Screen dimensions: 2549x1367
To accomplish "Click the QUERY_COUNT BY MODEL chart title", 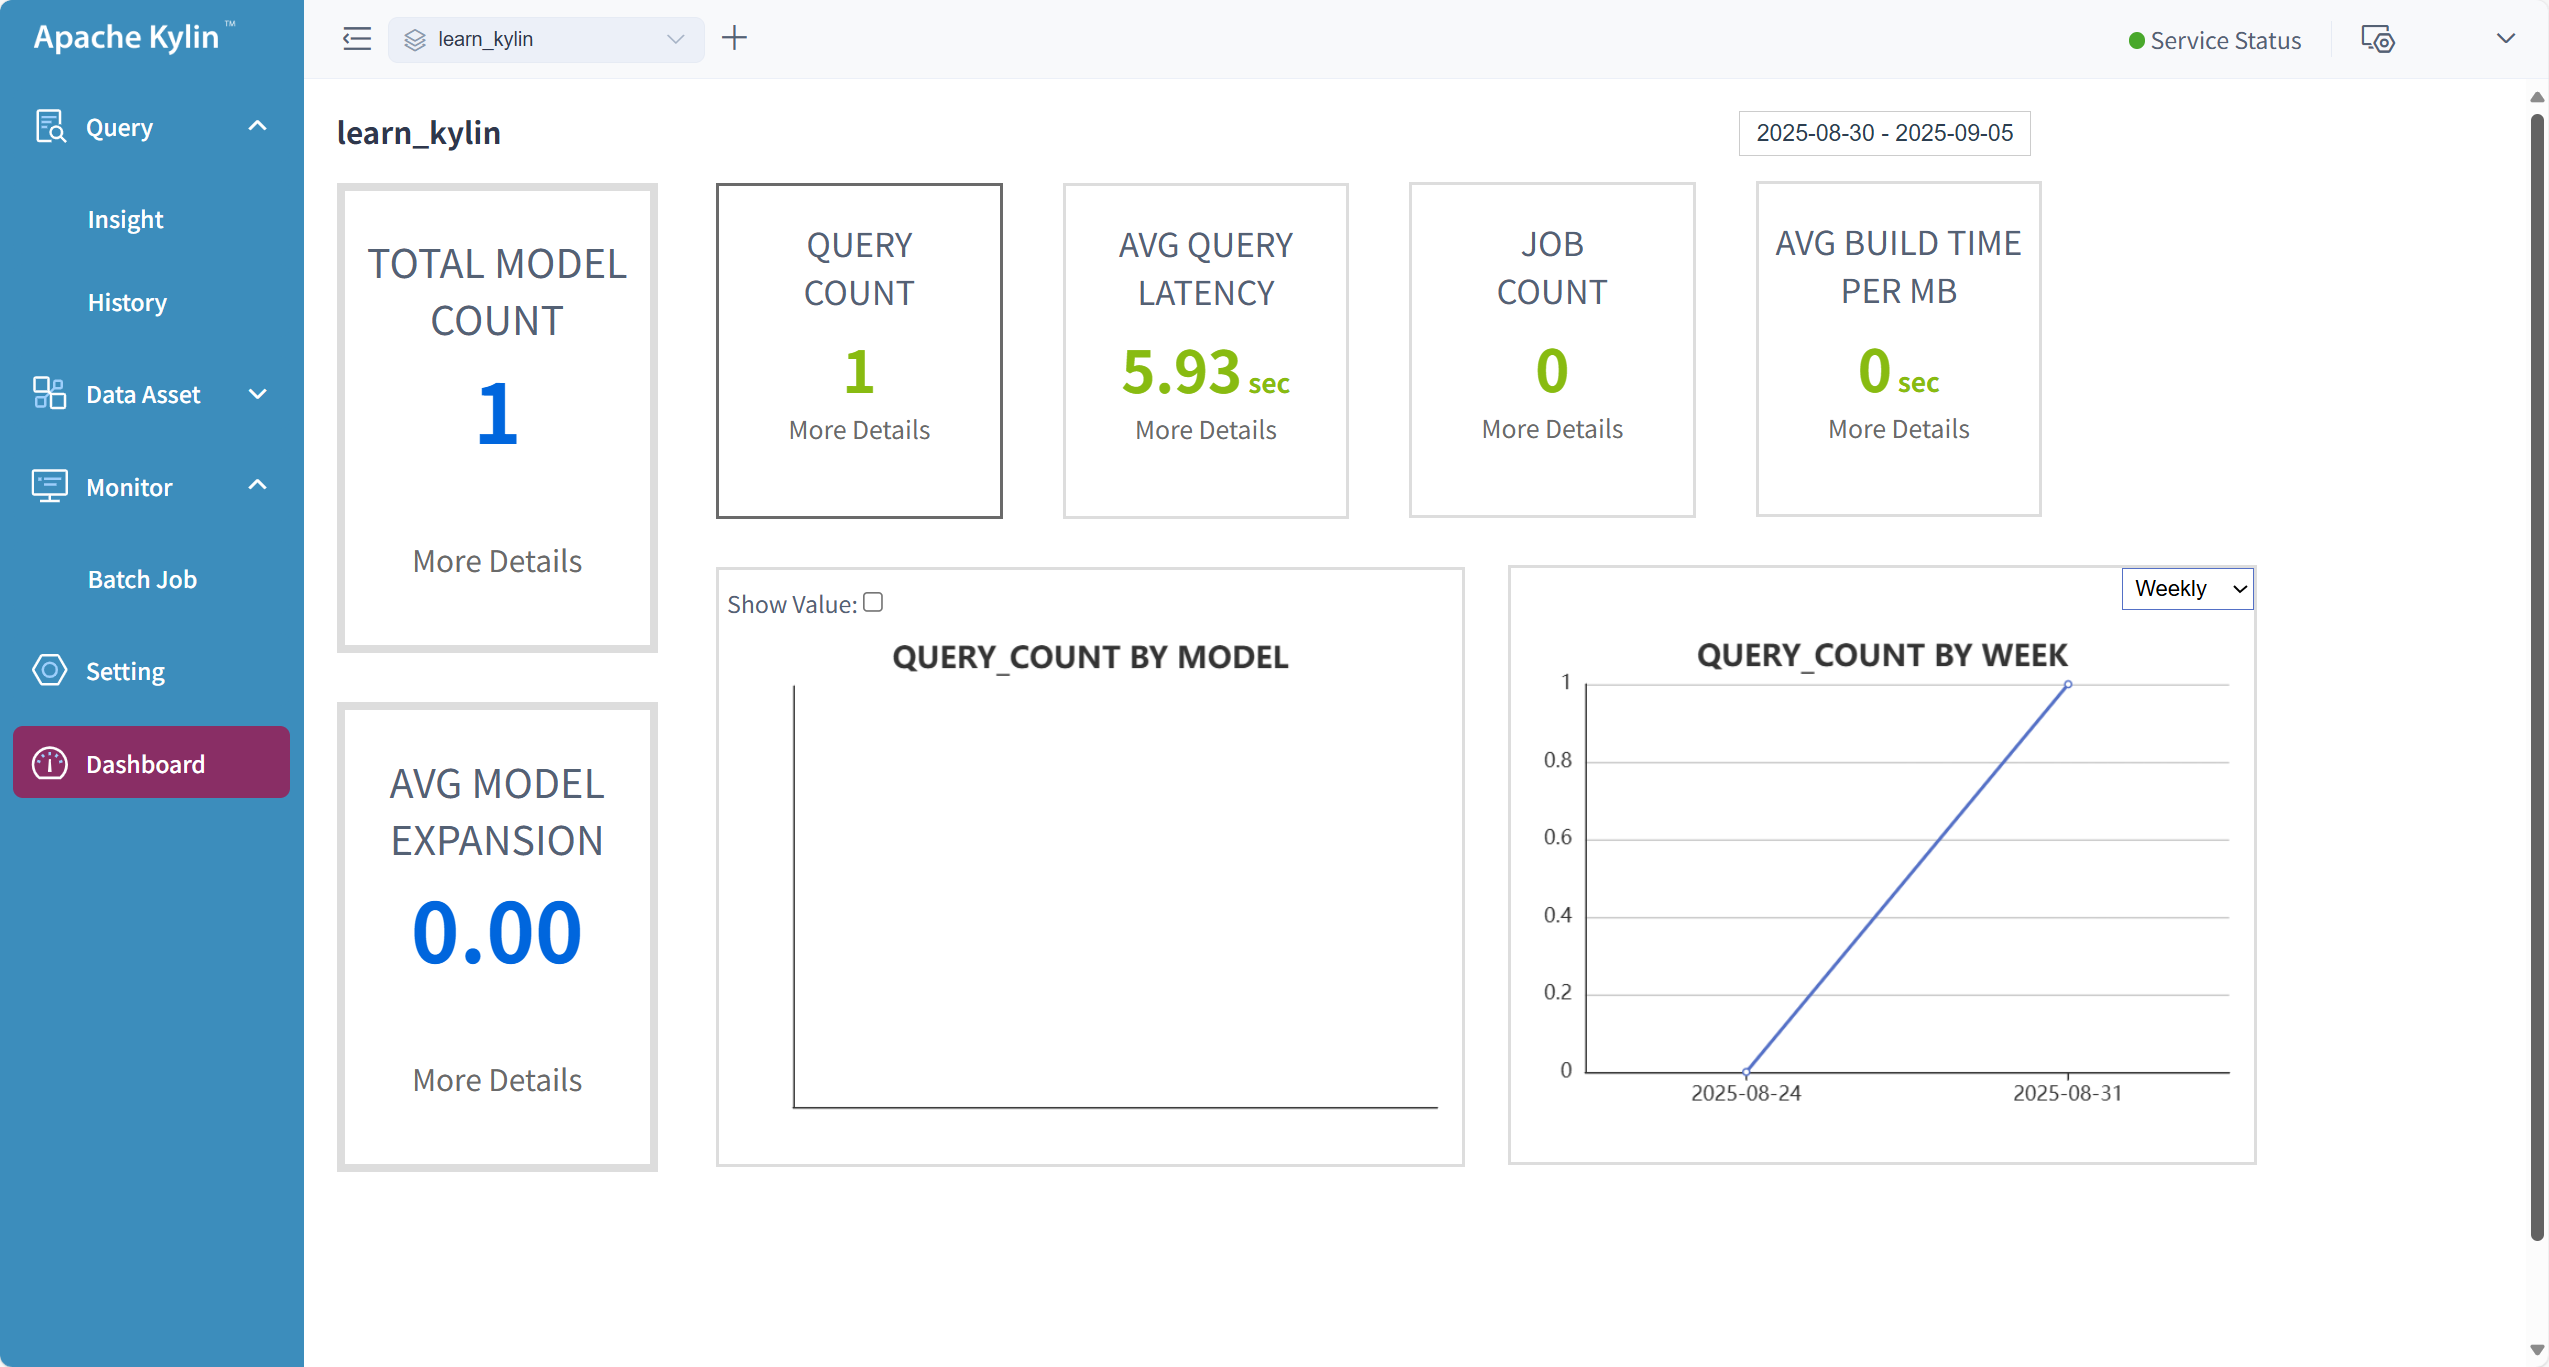I will (1090, 657).
